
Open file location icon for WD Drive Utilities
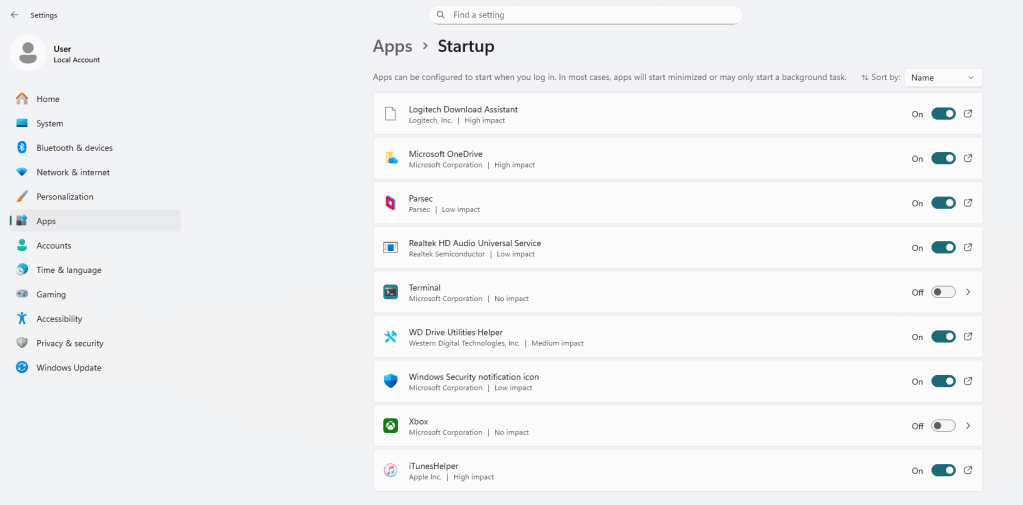(968, 337)
